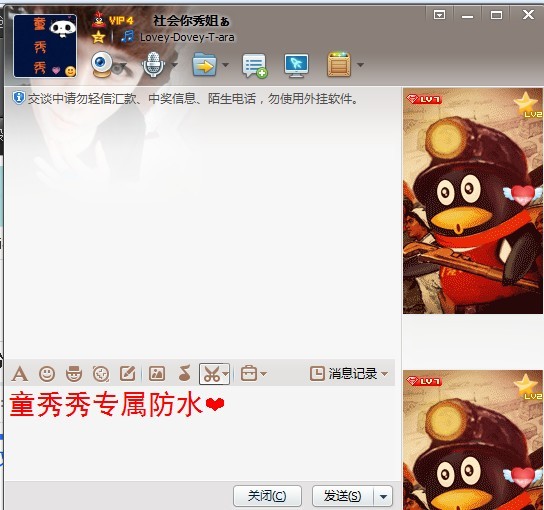Open handwriting input pencil icon
Image resolution: width=544 pixels, height=510 pixels.
tap(128, 374)
